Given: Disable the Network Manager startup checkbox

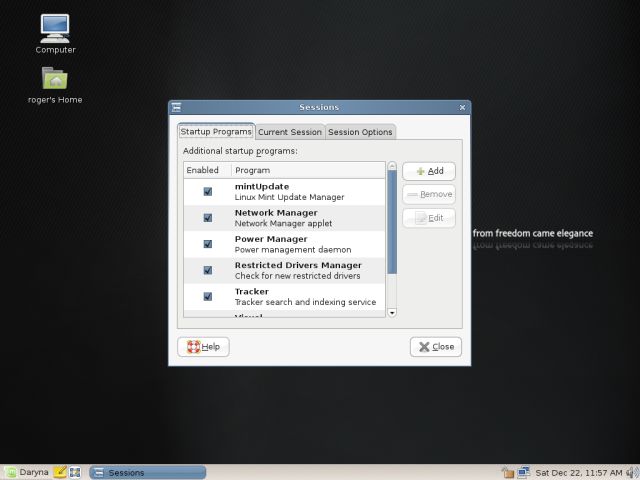Looking at the screenshot, I should (x=208, y=218).
